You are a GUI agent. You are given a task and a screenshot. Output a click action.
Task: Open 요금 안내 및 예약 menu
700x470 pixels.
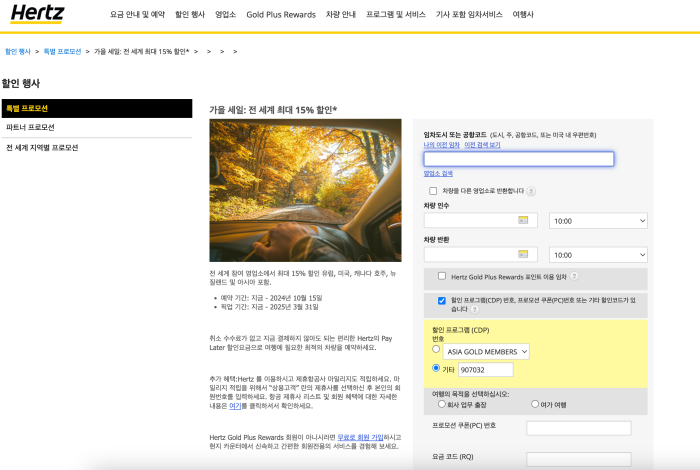[138, 14]
